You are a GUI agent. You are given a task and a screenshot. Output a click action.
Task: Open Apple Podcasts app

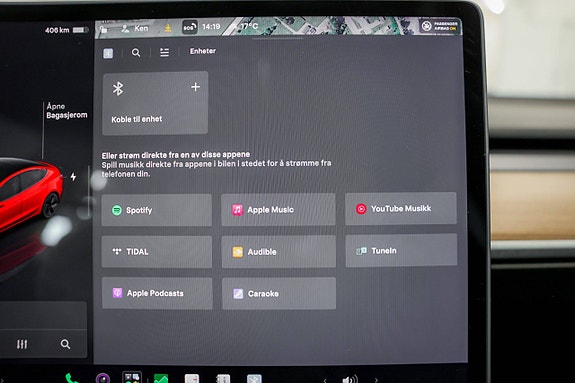(x=157, y=293)
